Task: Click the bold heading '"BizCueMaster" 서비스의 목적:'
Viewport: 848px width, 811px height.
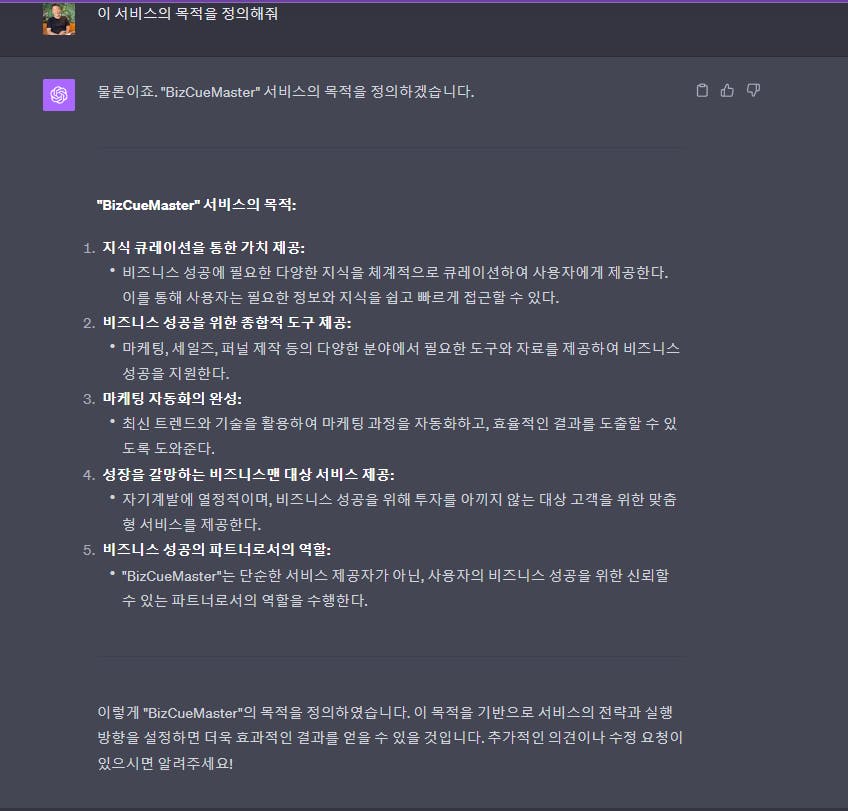Action: pos(196,205)
